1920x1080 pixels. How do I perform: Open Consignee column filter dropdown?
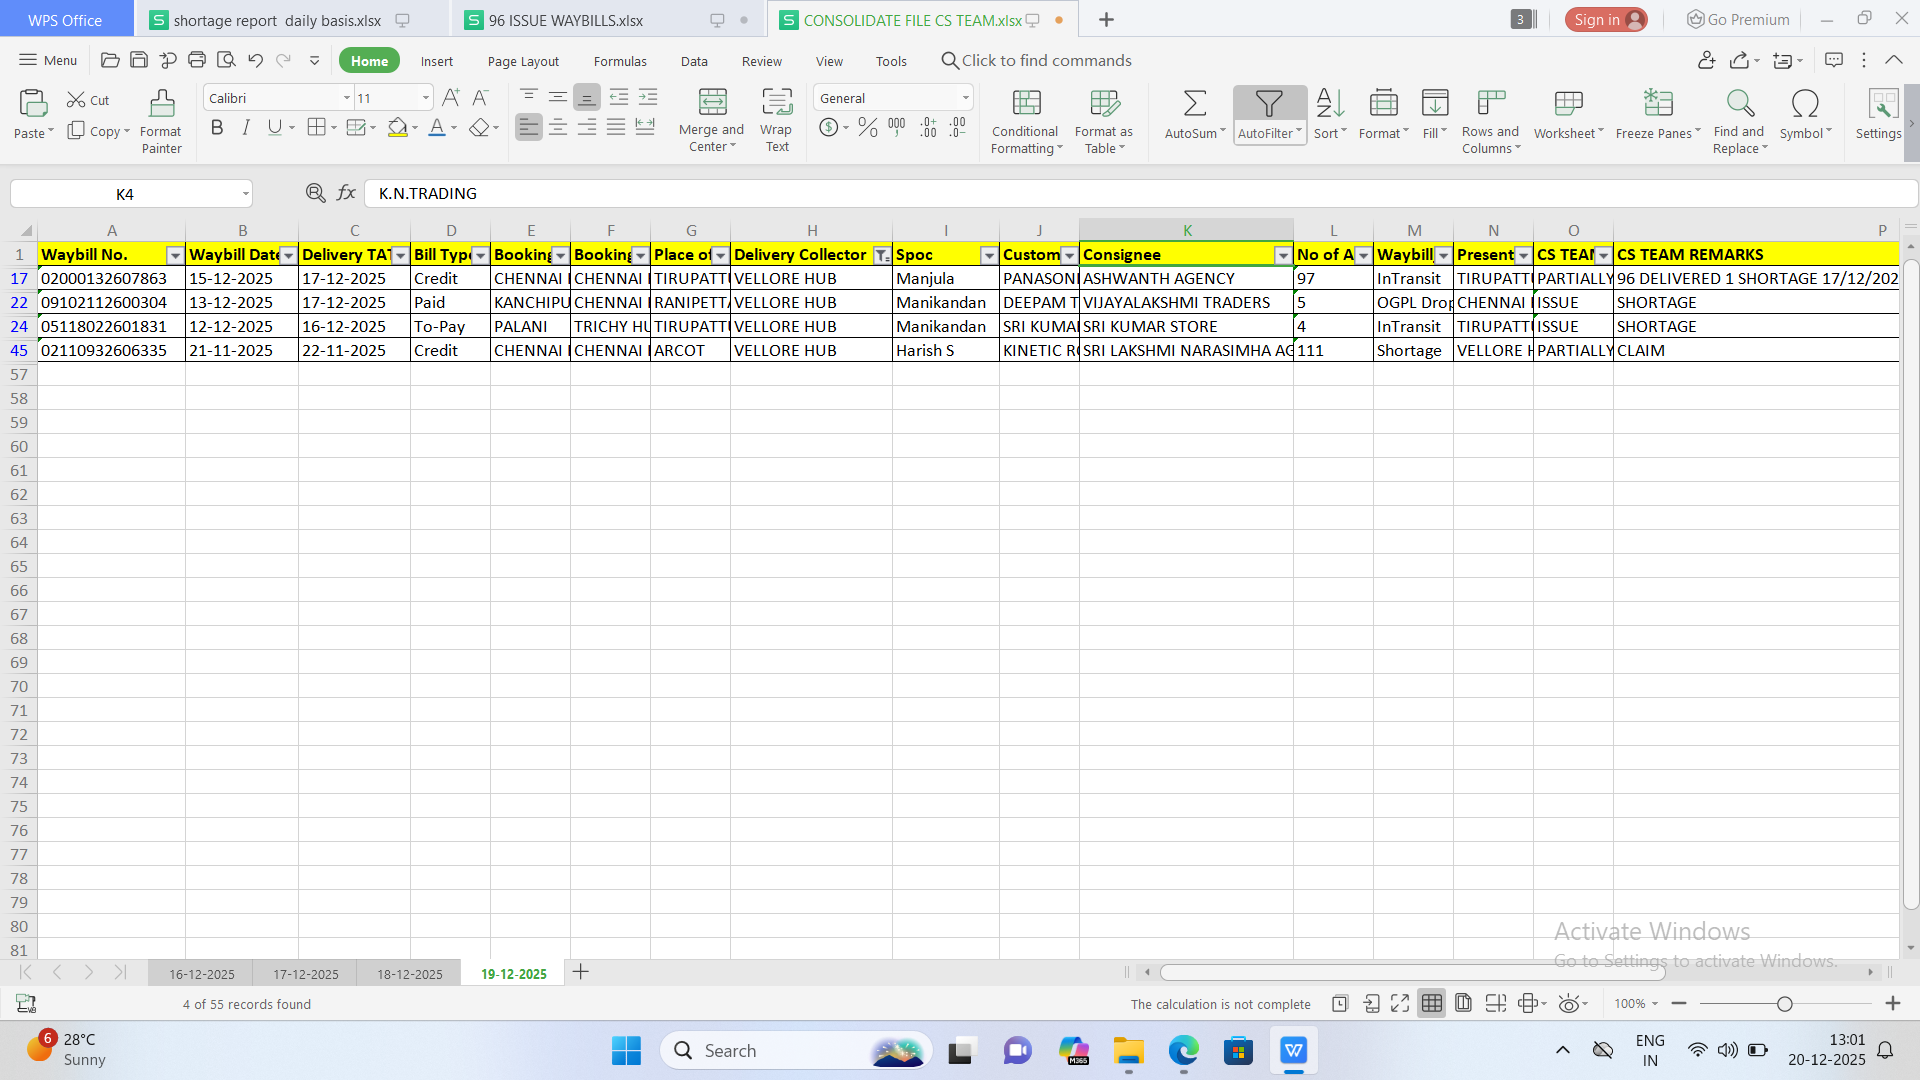1282,256
